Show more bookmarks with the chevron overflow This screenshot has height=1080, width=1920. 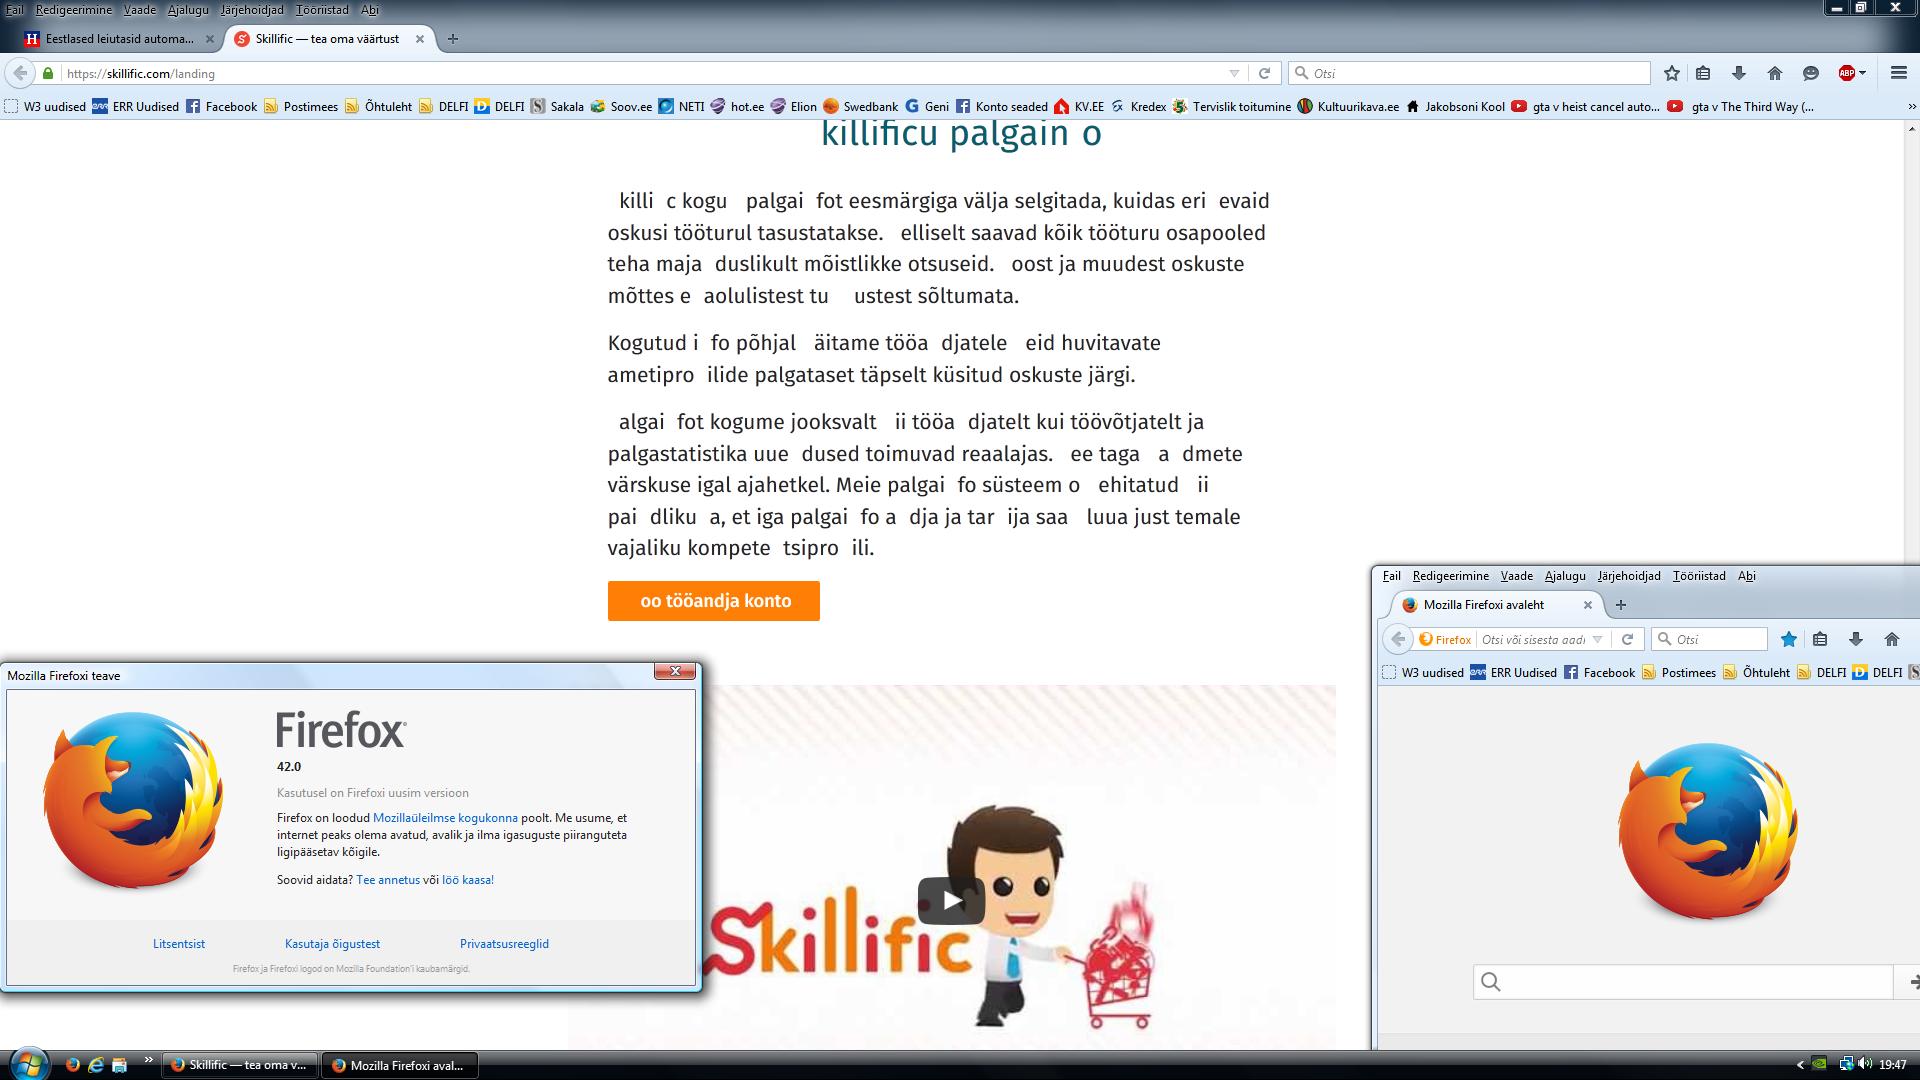pyautogui.click(x=1911, y=106)
